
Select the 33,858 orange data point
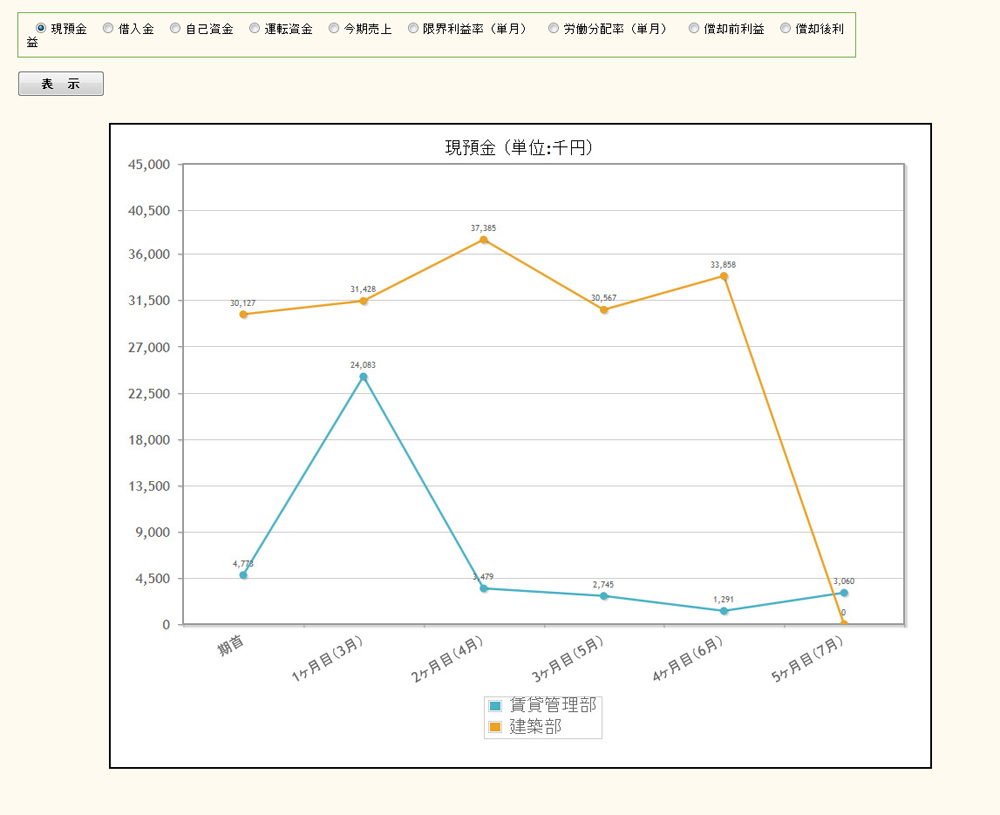tap(724, 276)
